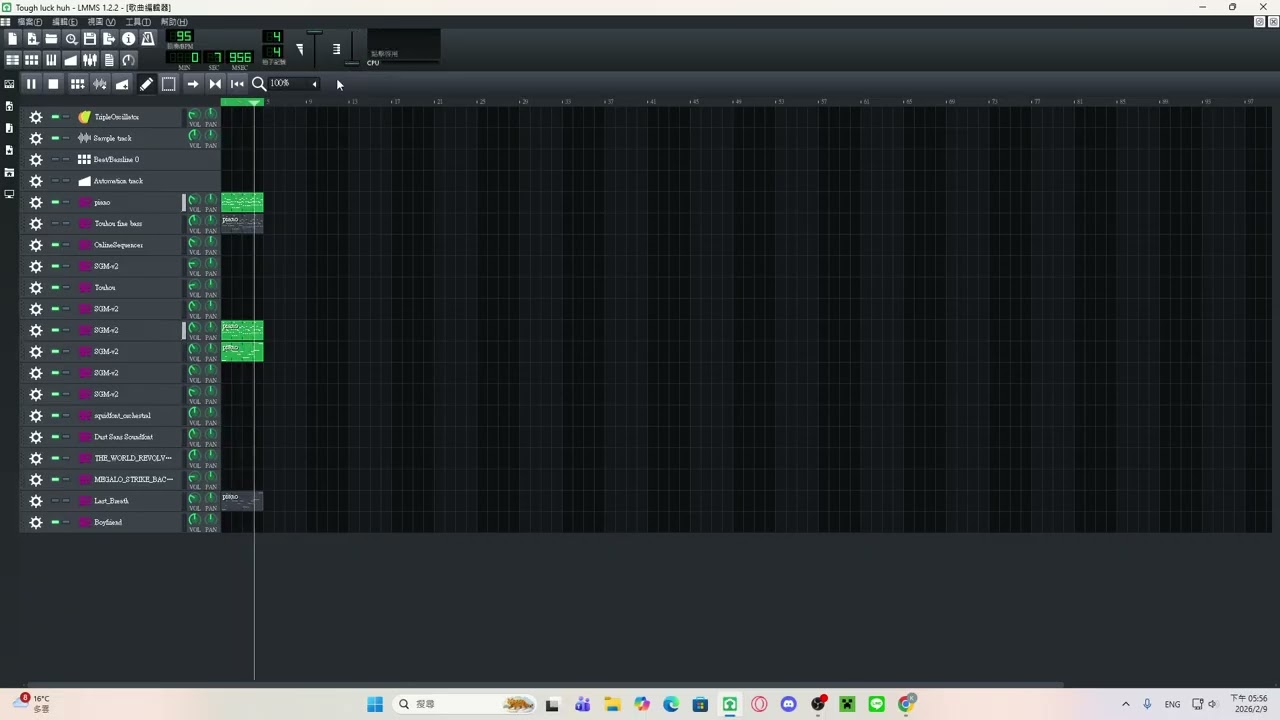Viewport: 1280px width, 720px height.
Task: Add a Beat/Bassline track
Action: [77, 84]
